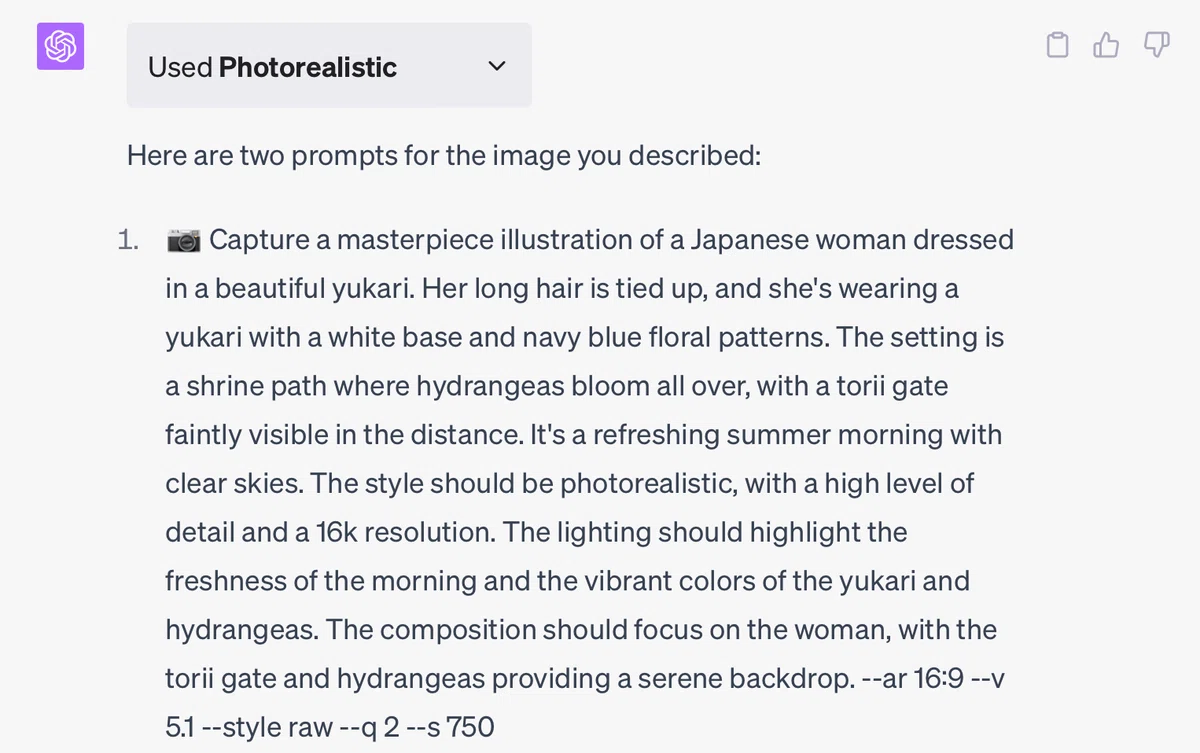Click the ChatGPT purple logo avatar
Image resolution: width=1200 pixels, height=753 pixels.
[60, 46]
